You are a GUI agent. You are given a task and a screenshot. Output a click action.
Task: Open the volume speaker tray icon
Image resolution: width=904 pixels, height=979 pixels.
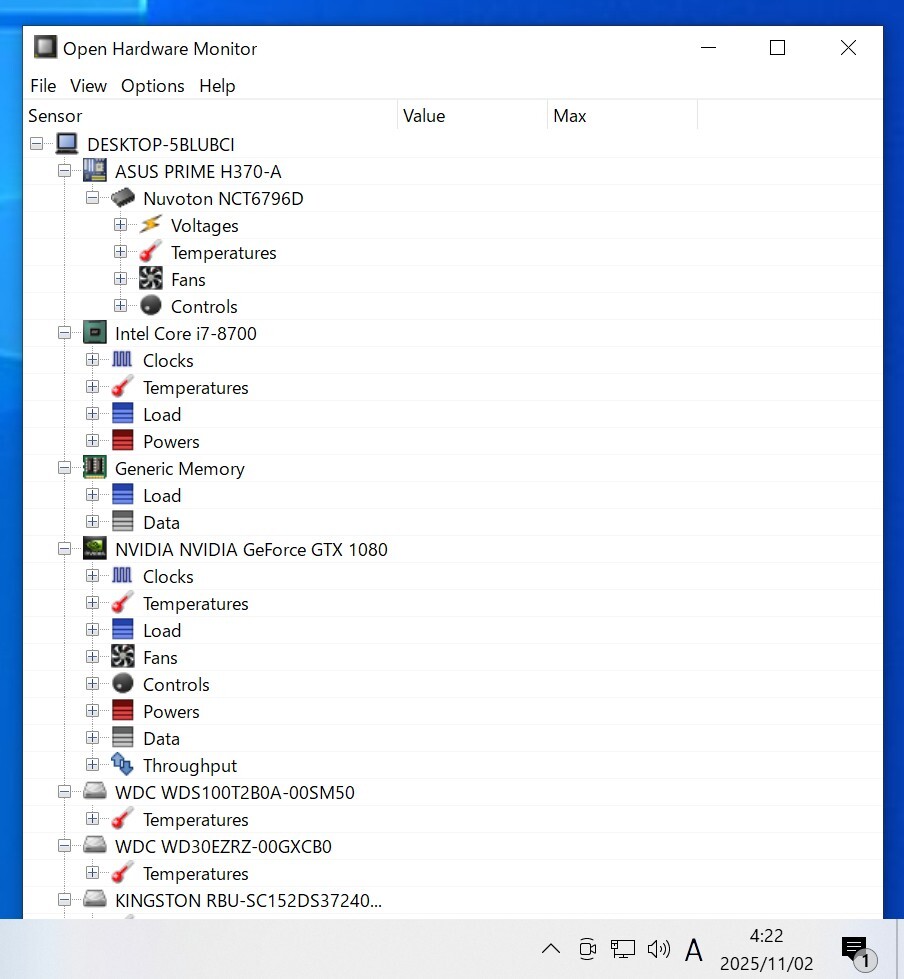pyautogui.click(x=659, y=950)
